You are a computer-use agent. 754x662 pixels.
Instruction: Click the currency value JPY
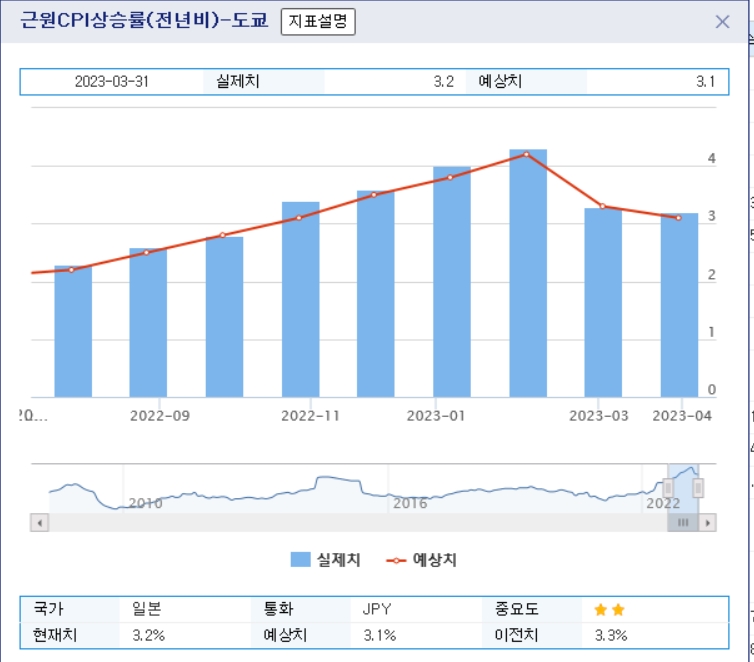click(x=377, y=609)
